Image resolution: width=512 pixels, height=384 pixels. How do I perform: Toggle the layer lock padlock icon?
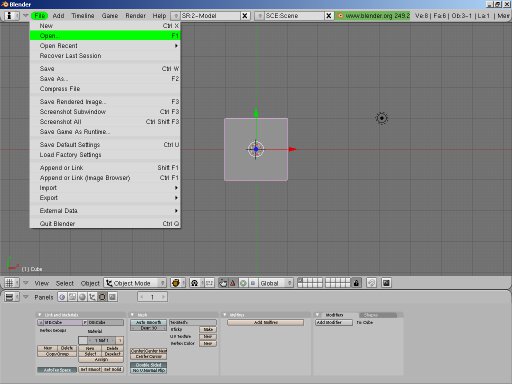point(356,283)
